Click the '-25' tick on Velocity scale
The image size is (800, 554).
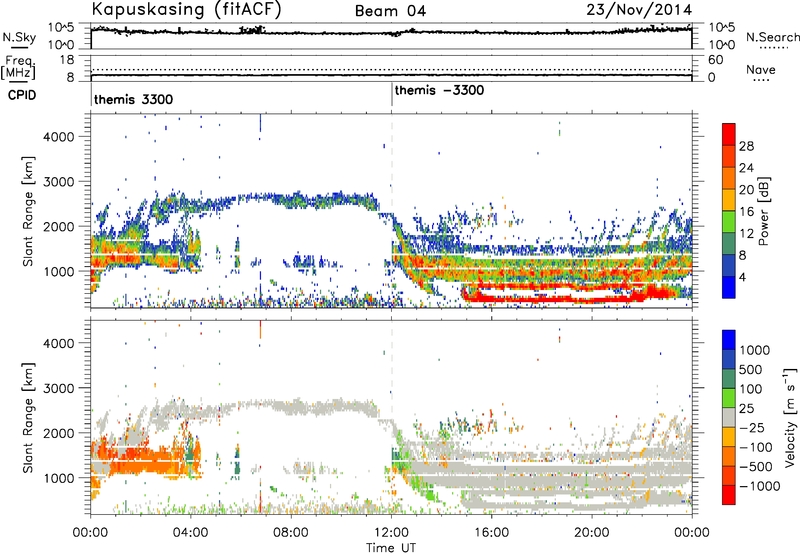tap(752, 427)
